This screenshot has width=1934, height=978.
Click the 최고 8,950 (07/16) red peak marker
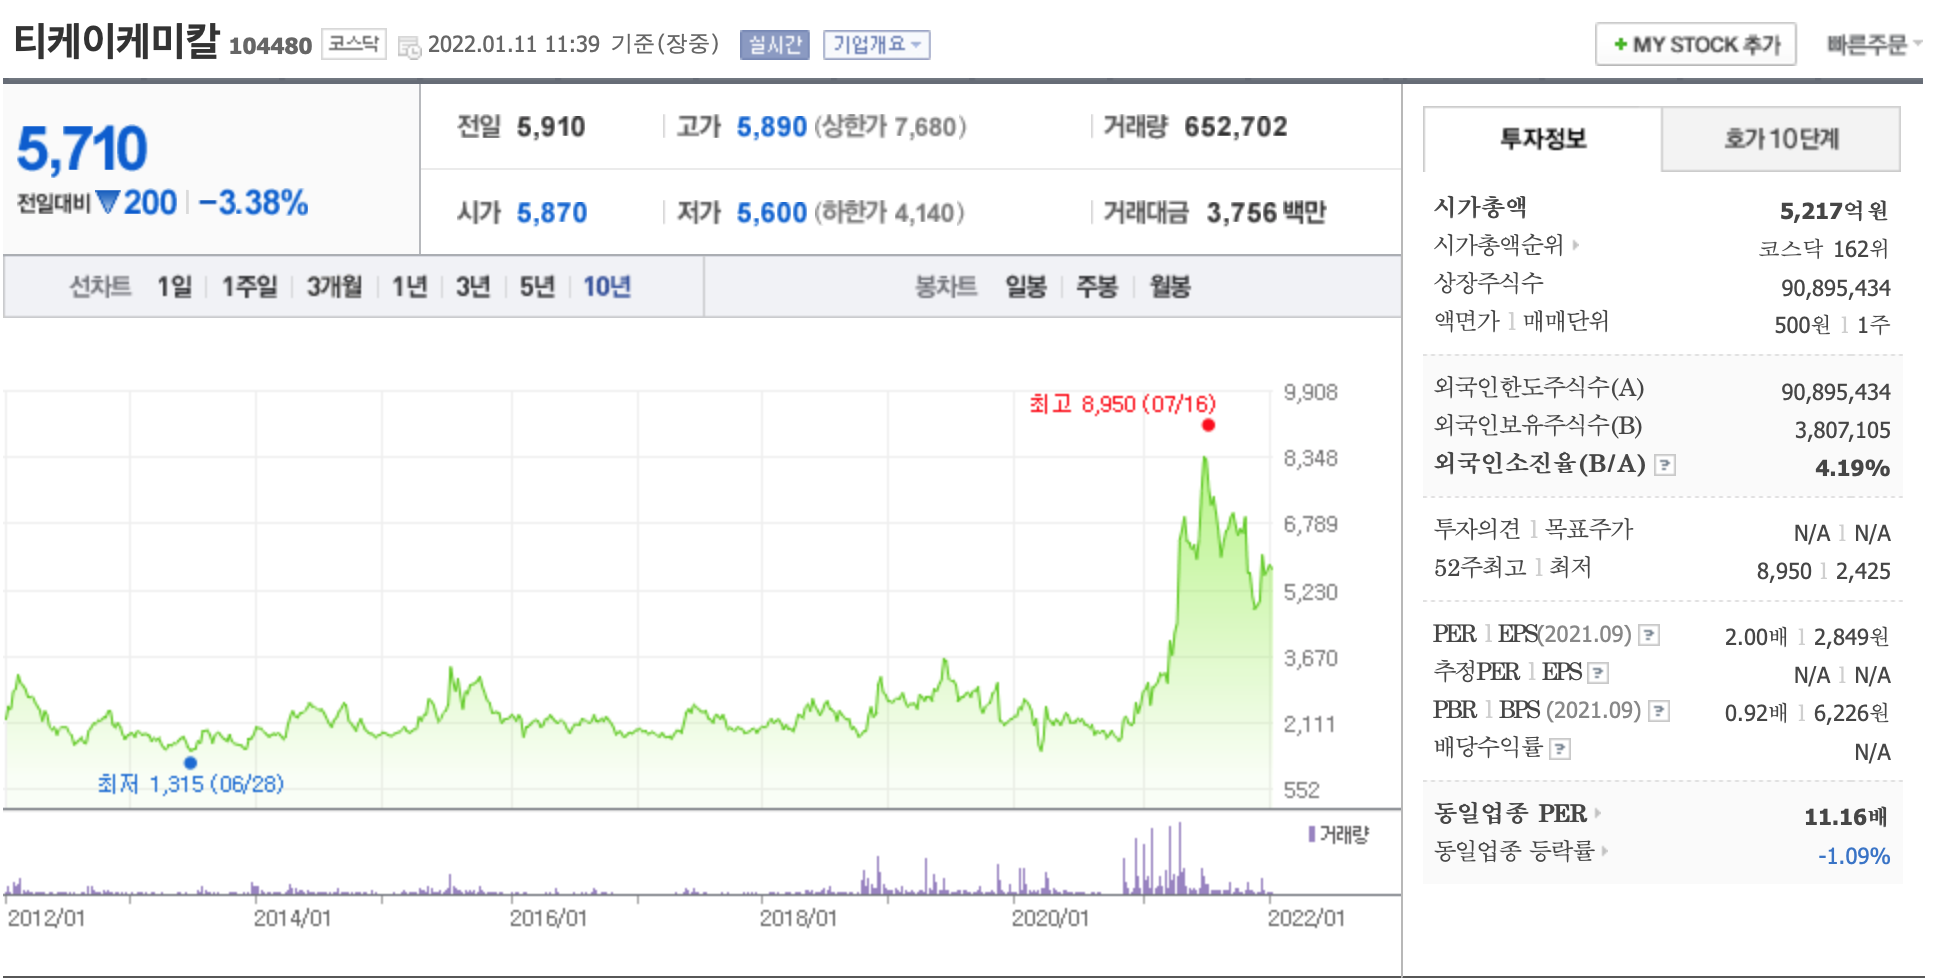1208,425
